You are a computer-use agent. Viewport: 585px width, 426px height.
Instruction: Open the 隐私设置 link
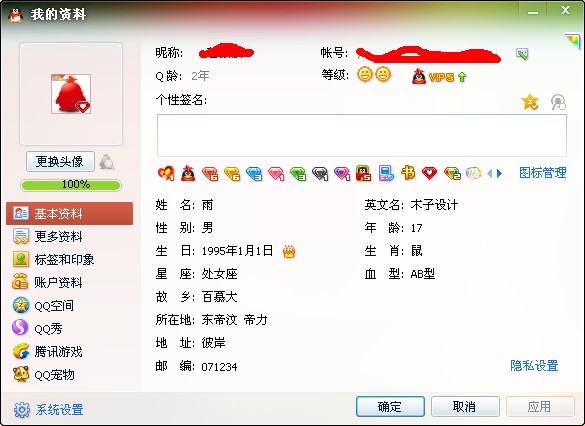[534, 366]
